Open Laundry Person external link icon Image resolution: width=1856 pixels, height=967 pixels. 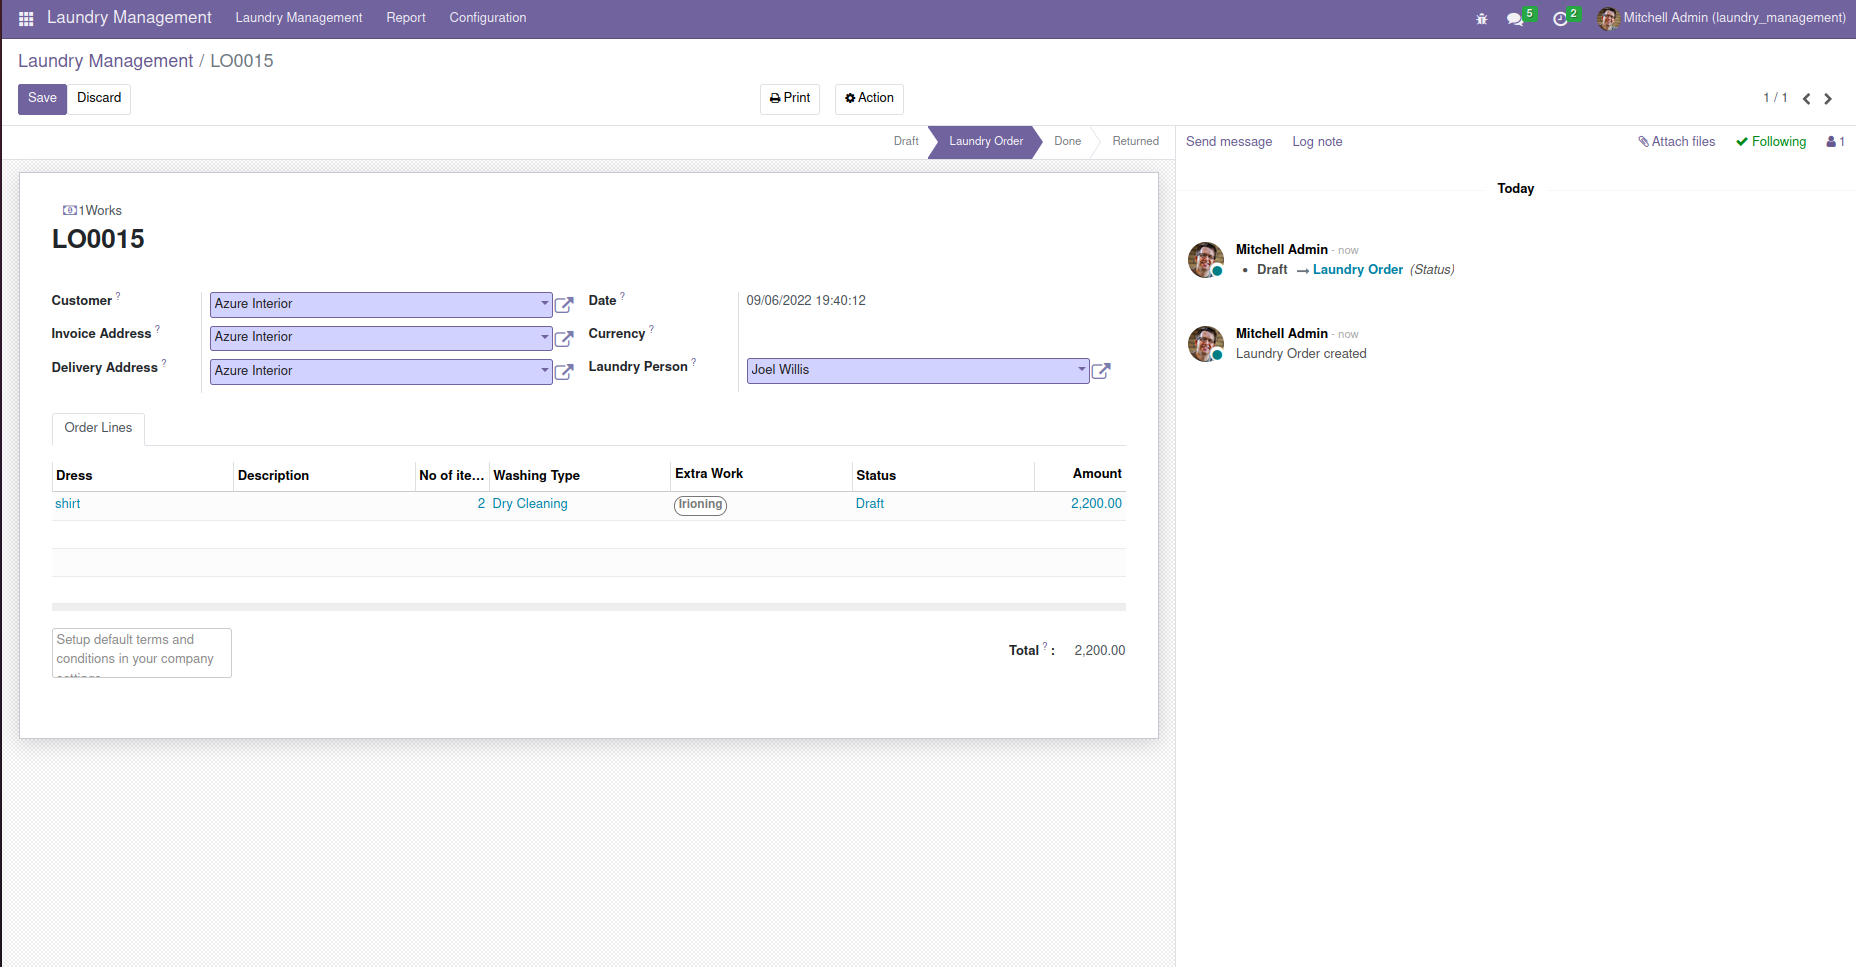click(1101, 371)
